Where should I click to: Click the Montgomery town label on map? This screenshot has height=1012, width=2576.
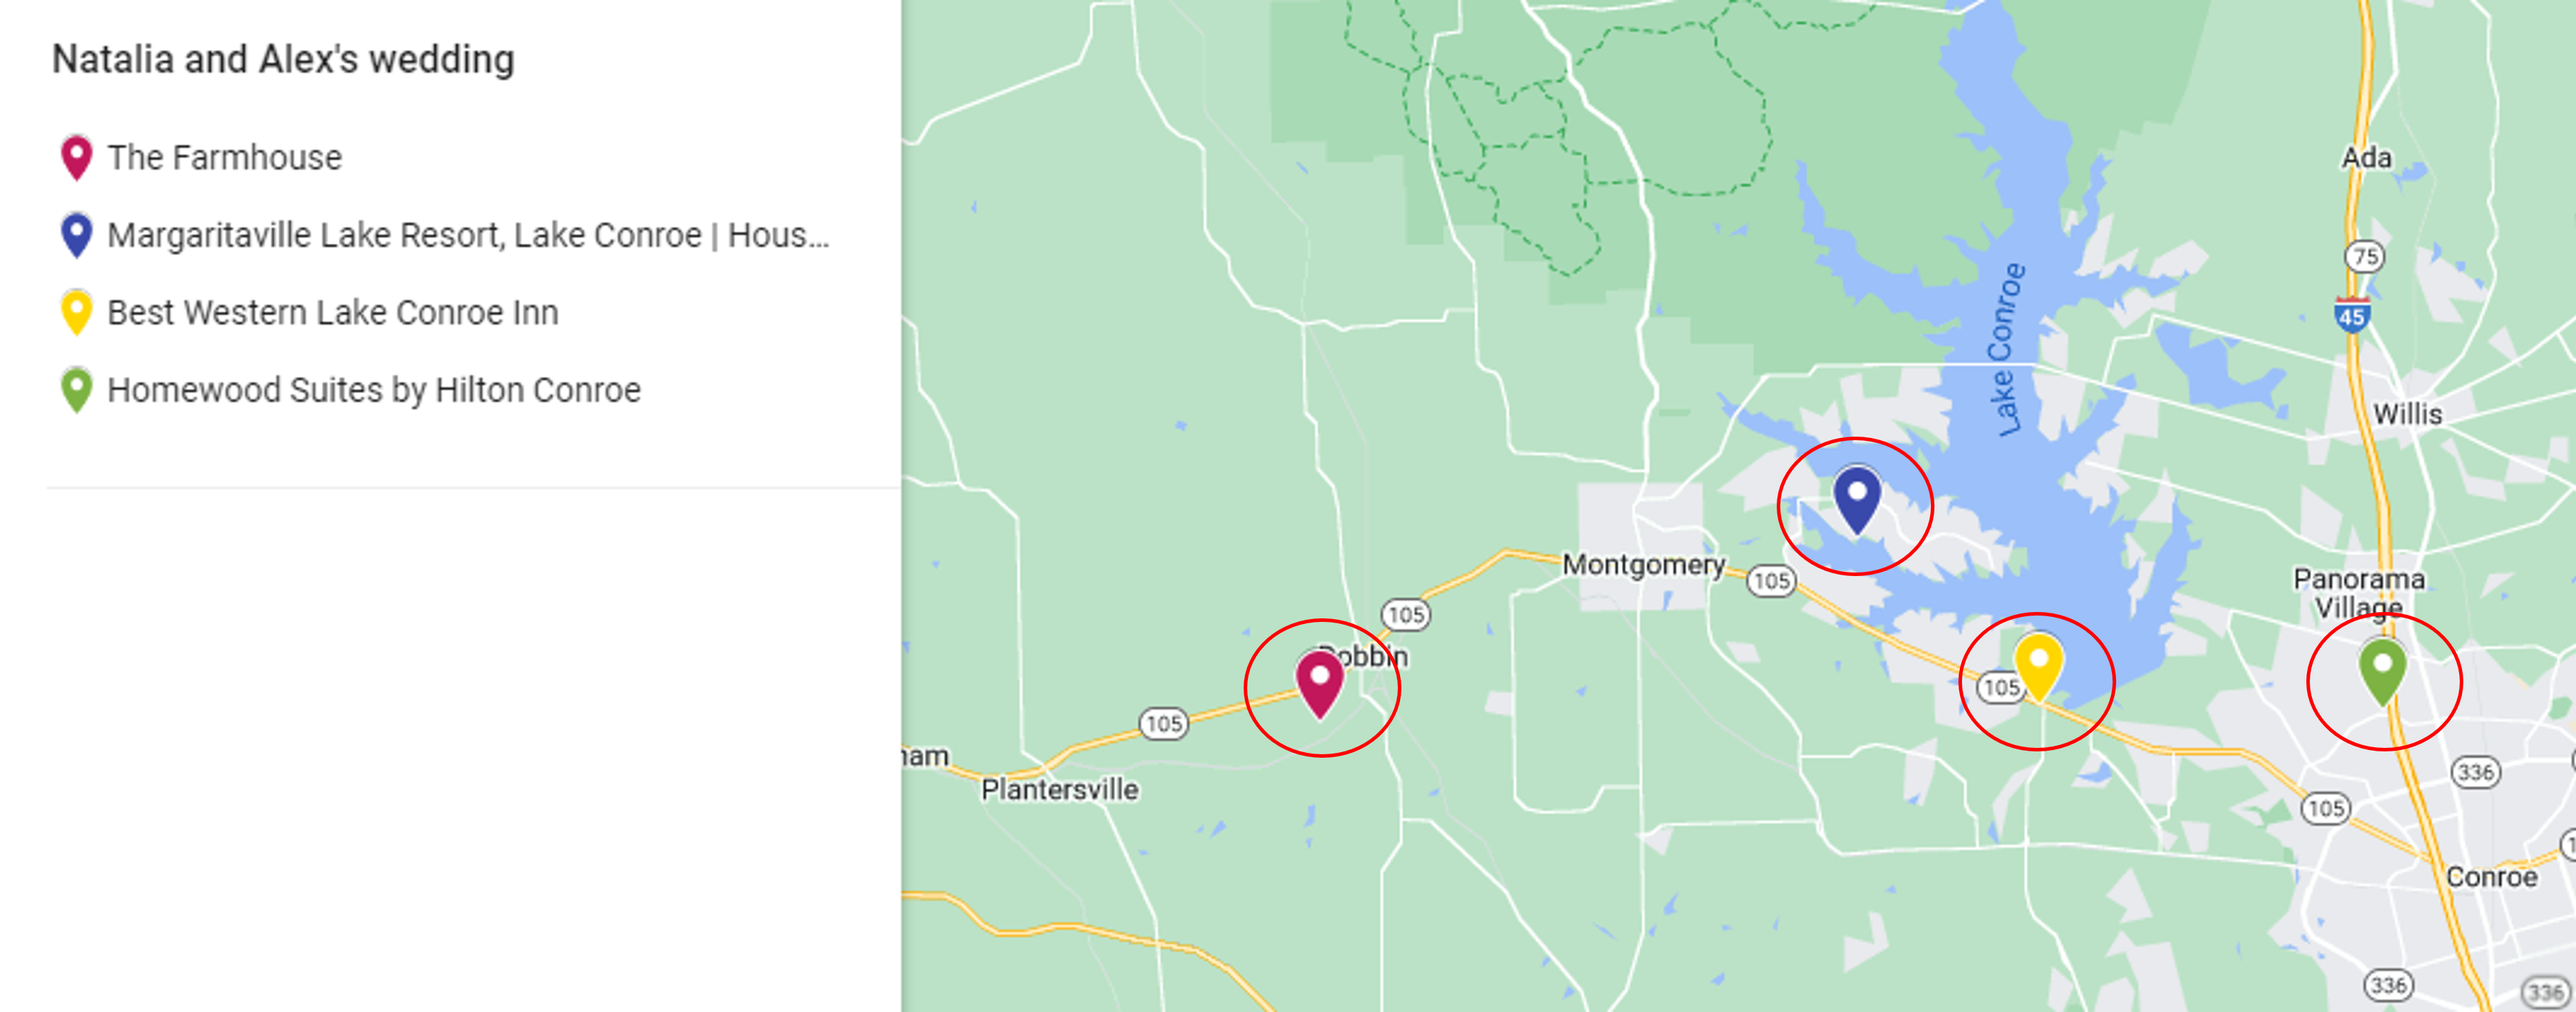pos(1643,565)
